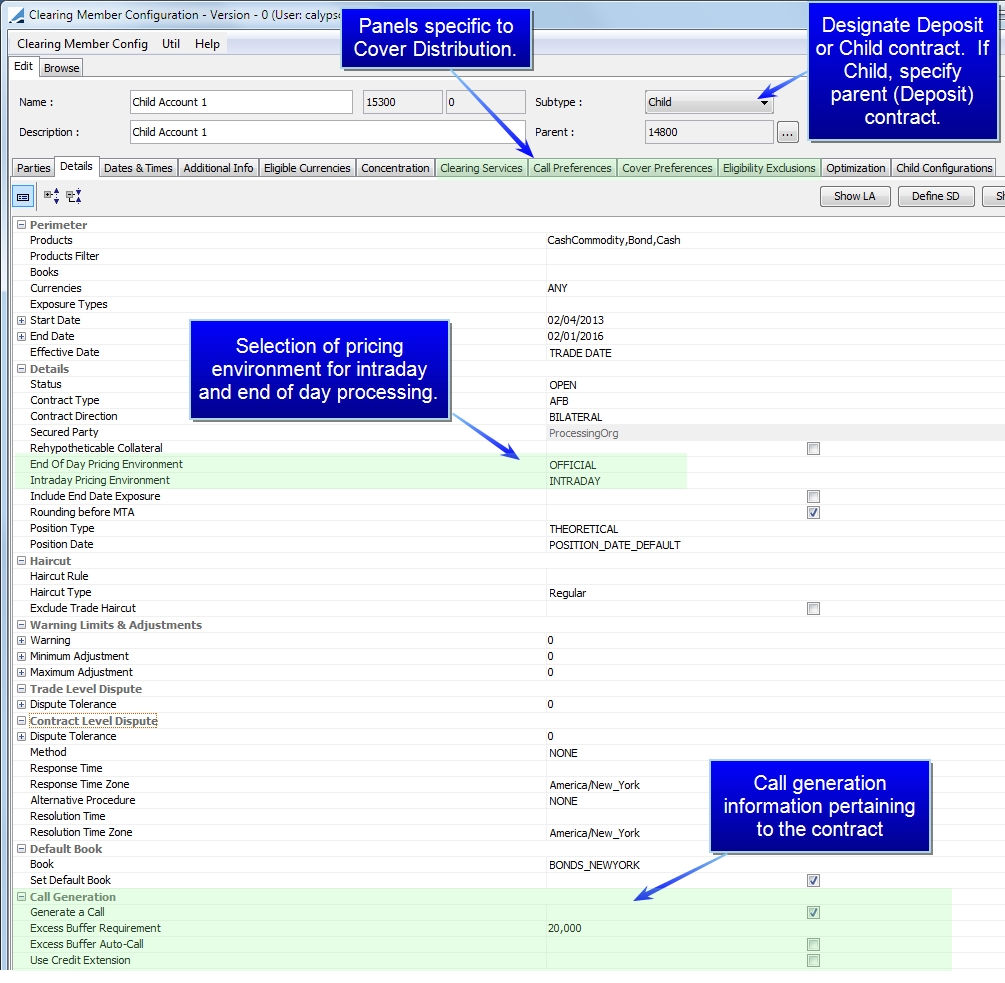Click the Show LA button
The height and width of the screenshot is (983, 1005).
click(x=855, y=196)
